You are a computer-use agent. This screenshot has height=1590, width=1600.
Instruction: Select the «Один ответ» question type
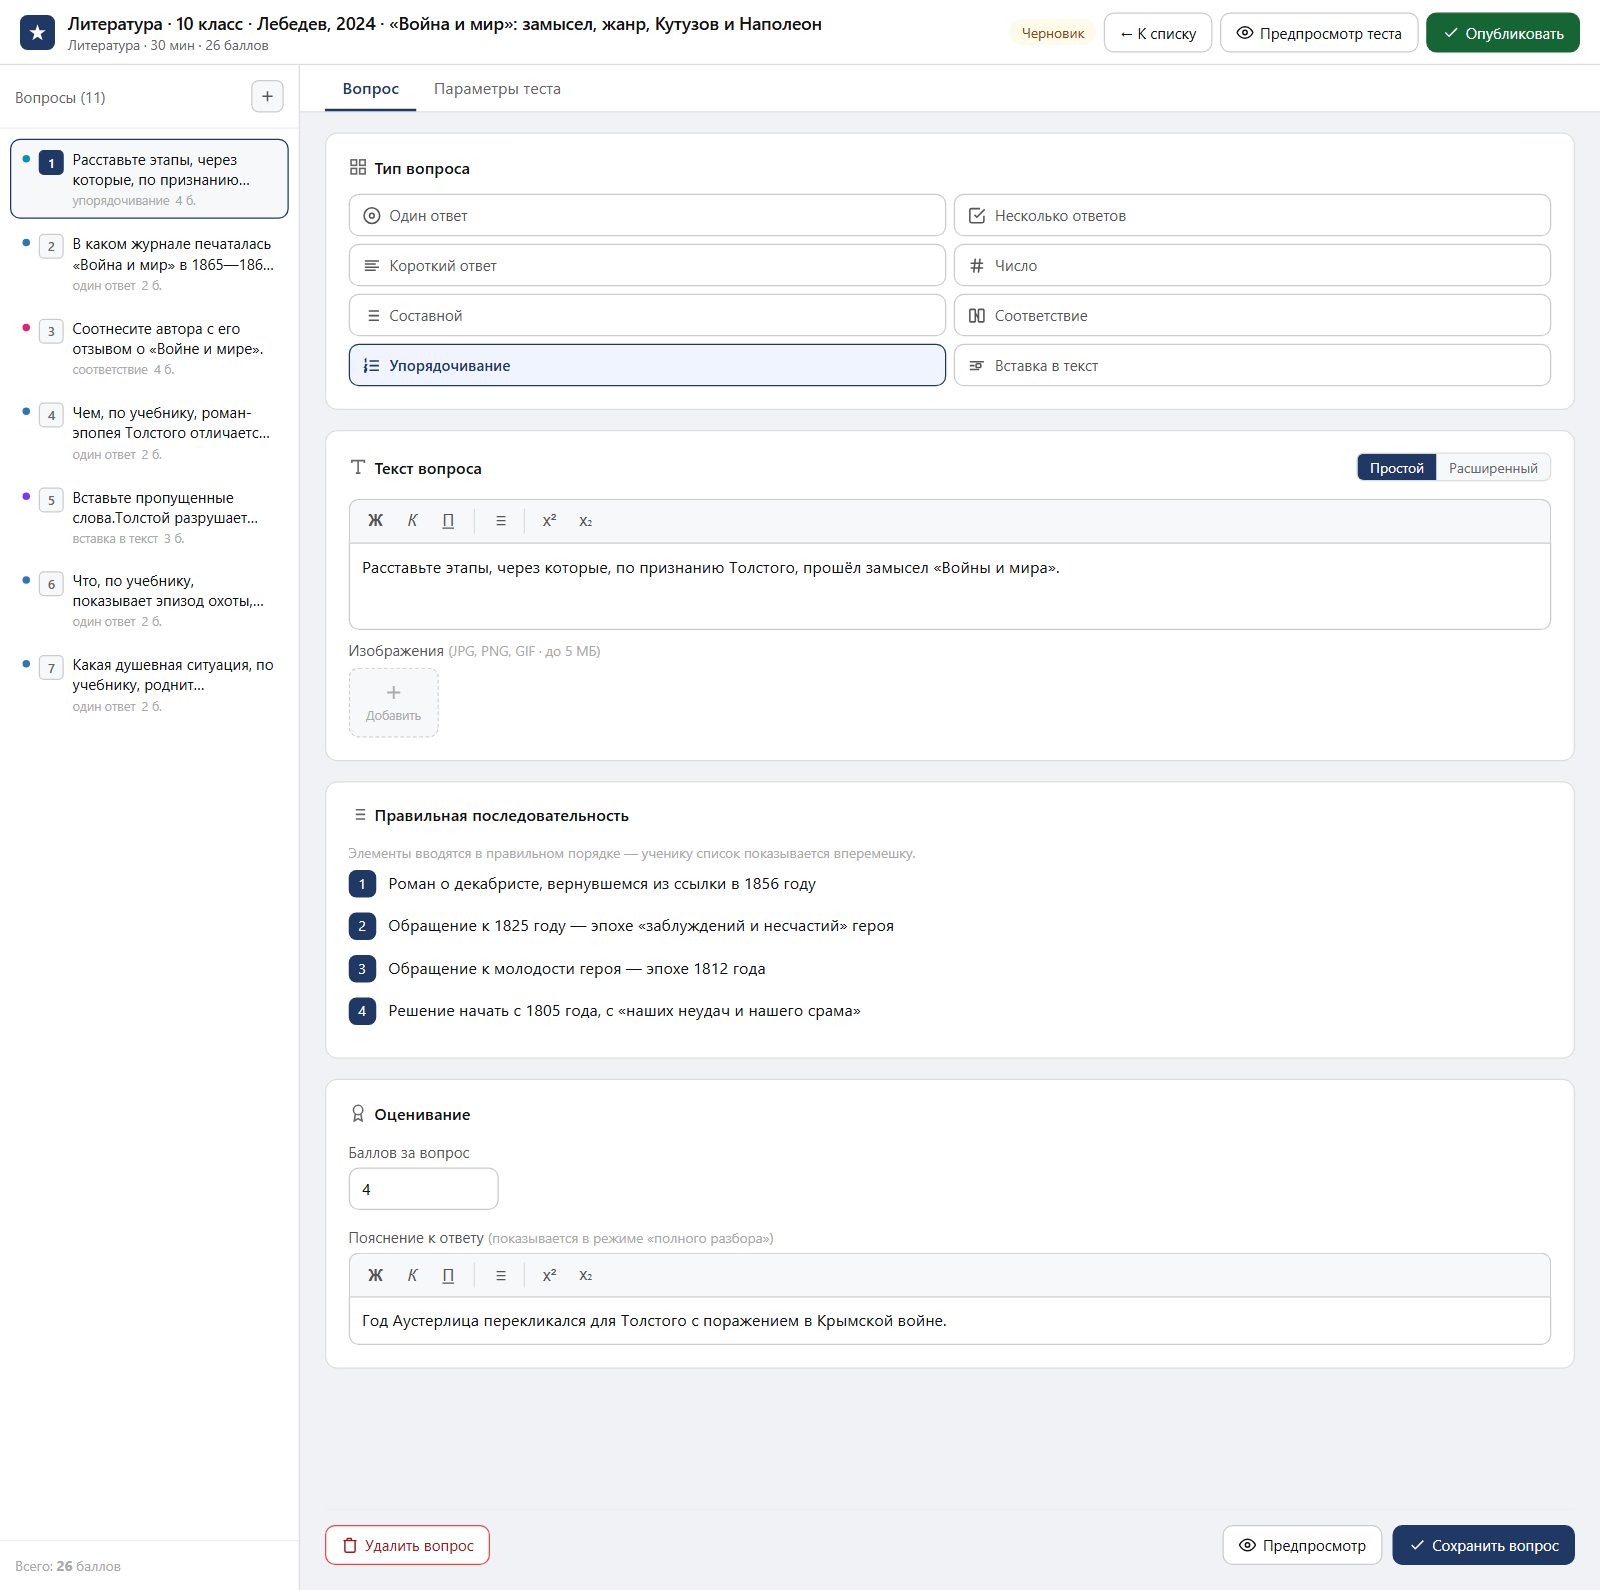647,215
